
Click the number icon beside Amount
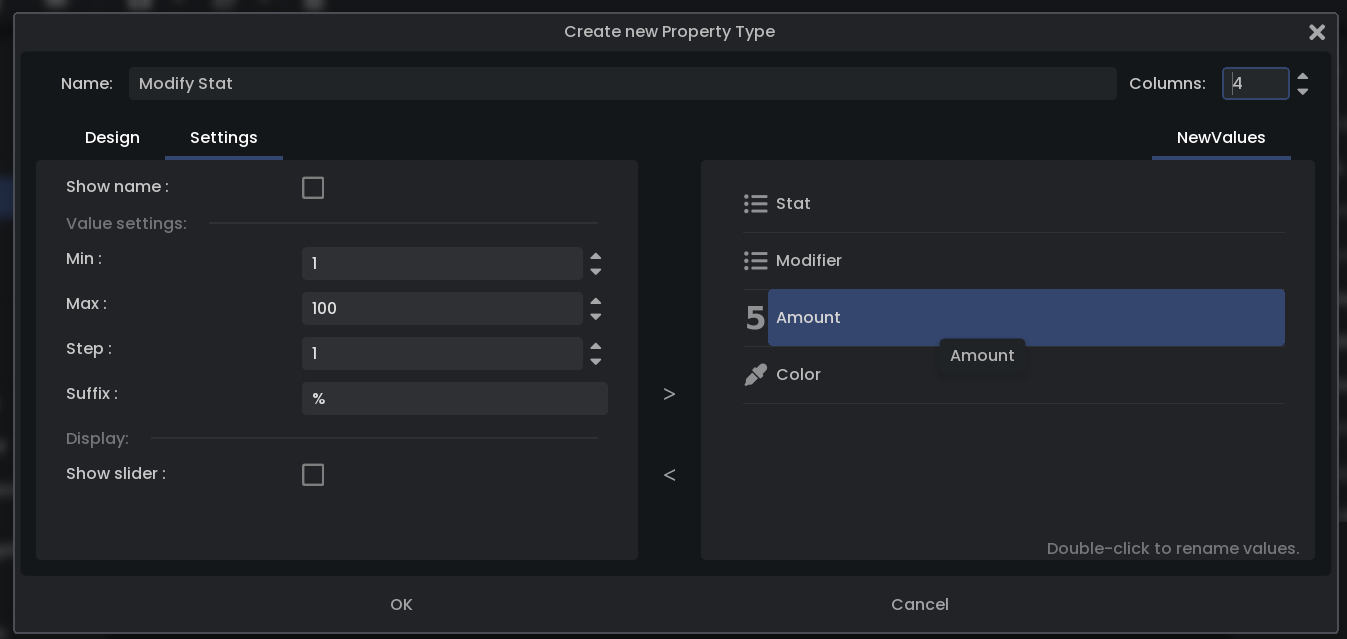click(x=755, y=318)
